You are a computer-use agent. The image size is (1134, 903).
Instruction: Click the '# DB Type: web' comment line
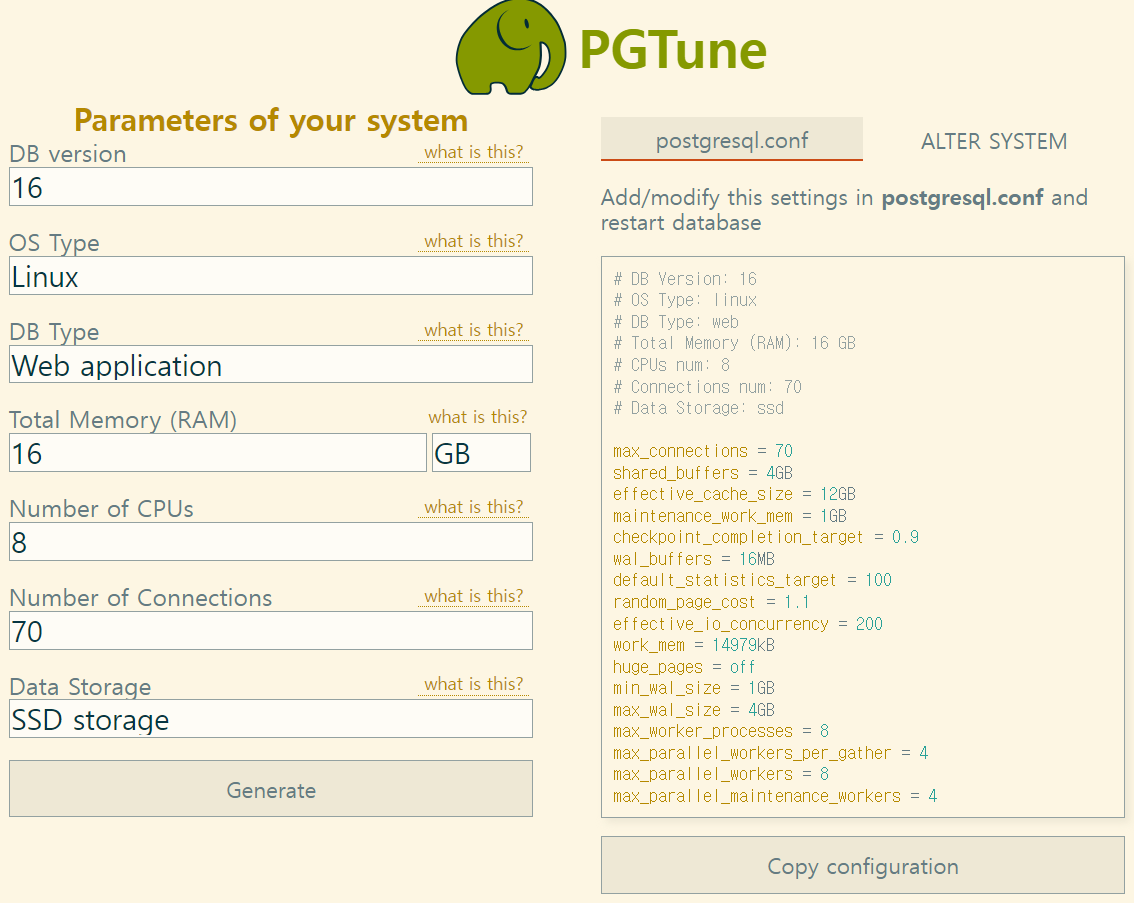coord(676,322)
